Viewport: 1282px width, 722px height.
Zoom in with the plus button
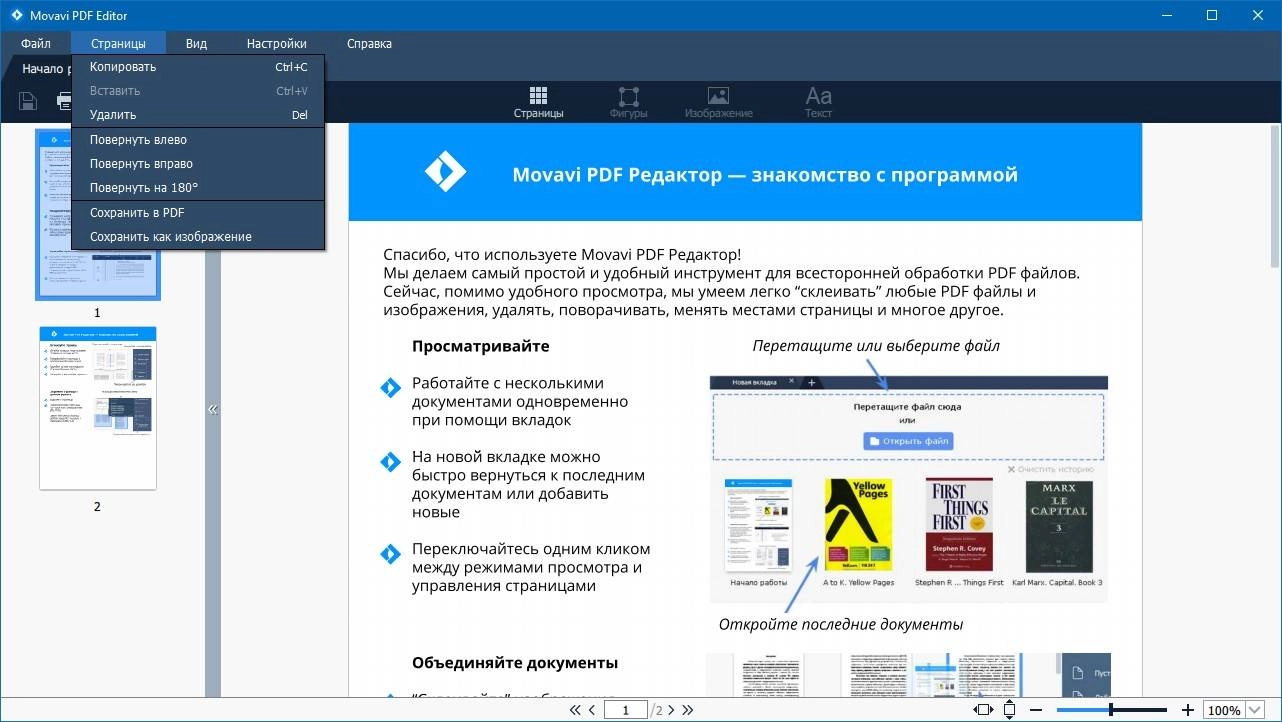(x=1188, y=710)
